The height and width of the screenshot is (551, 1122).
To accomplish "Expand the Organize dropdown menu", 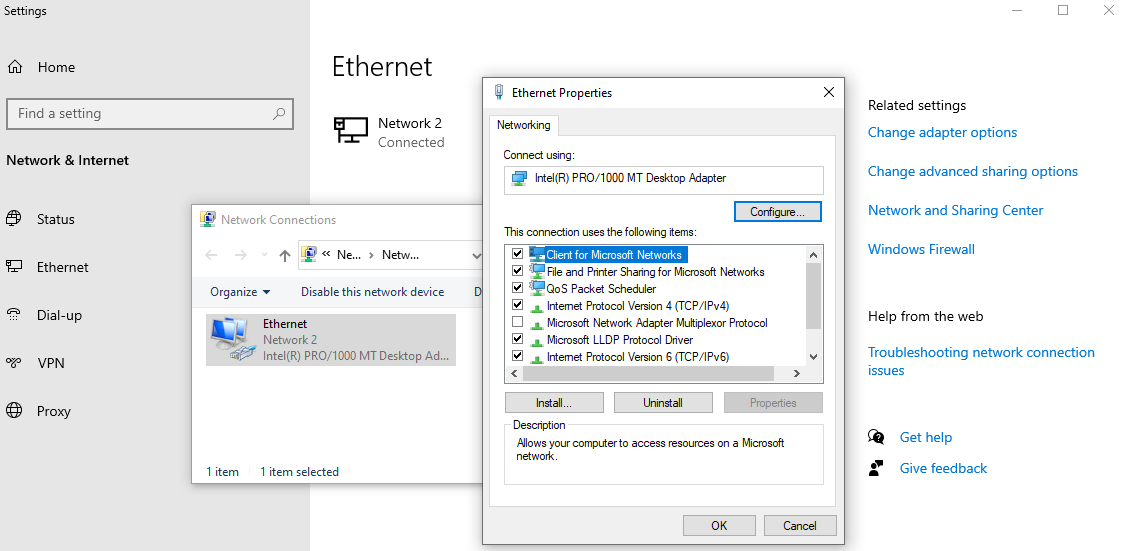I will click(240, 292).
